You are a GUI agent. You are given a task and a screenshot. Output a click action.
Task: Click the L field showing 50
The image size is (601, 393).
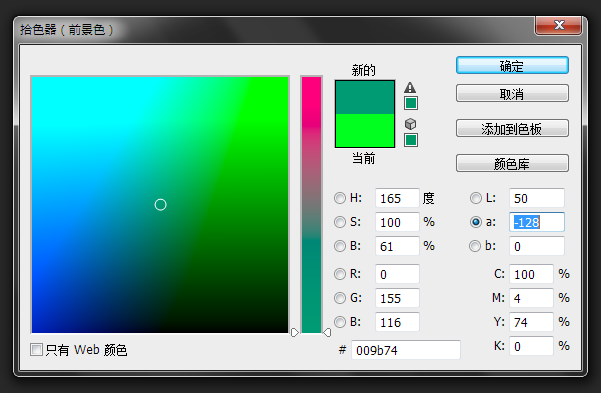(537, 198)
